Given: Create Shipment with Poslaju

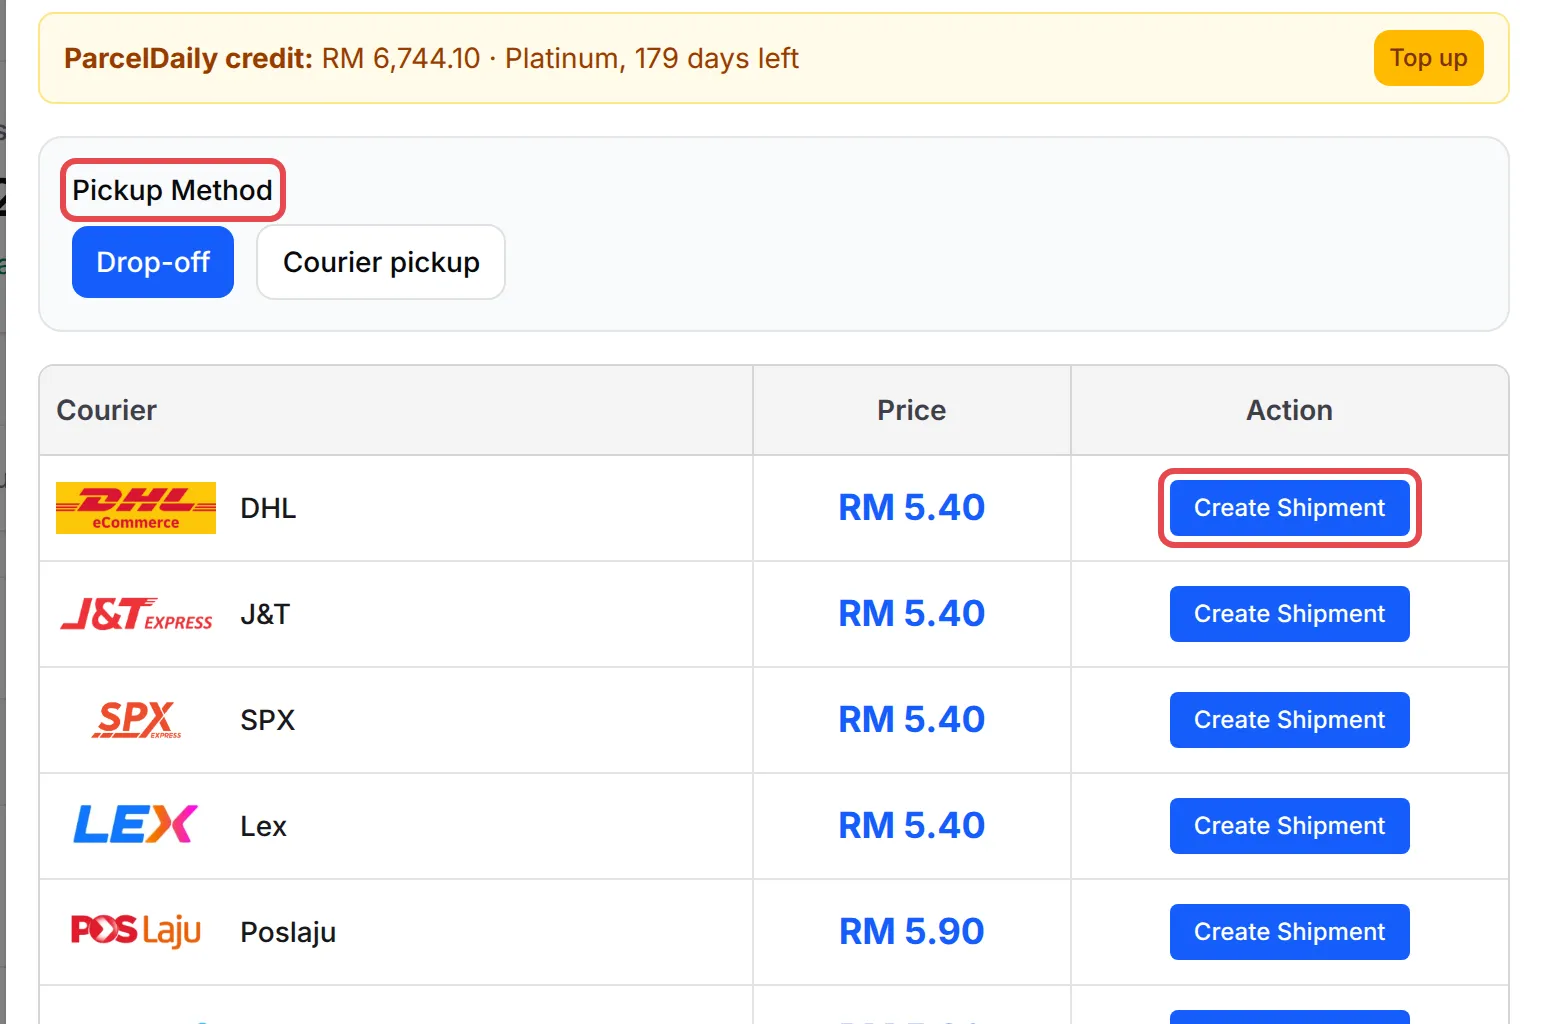Looking at the screenshot, I should tap(1289, 932).
